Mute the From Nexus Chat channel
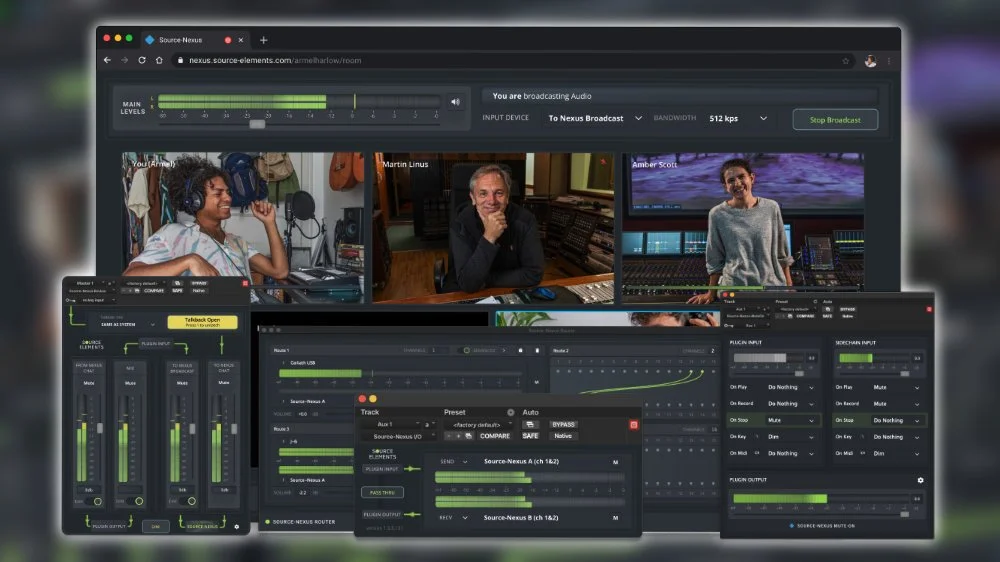Screen dimensions: 1000x562 click(x=89, y=383)
